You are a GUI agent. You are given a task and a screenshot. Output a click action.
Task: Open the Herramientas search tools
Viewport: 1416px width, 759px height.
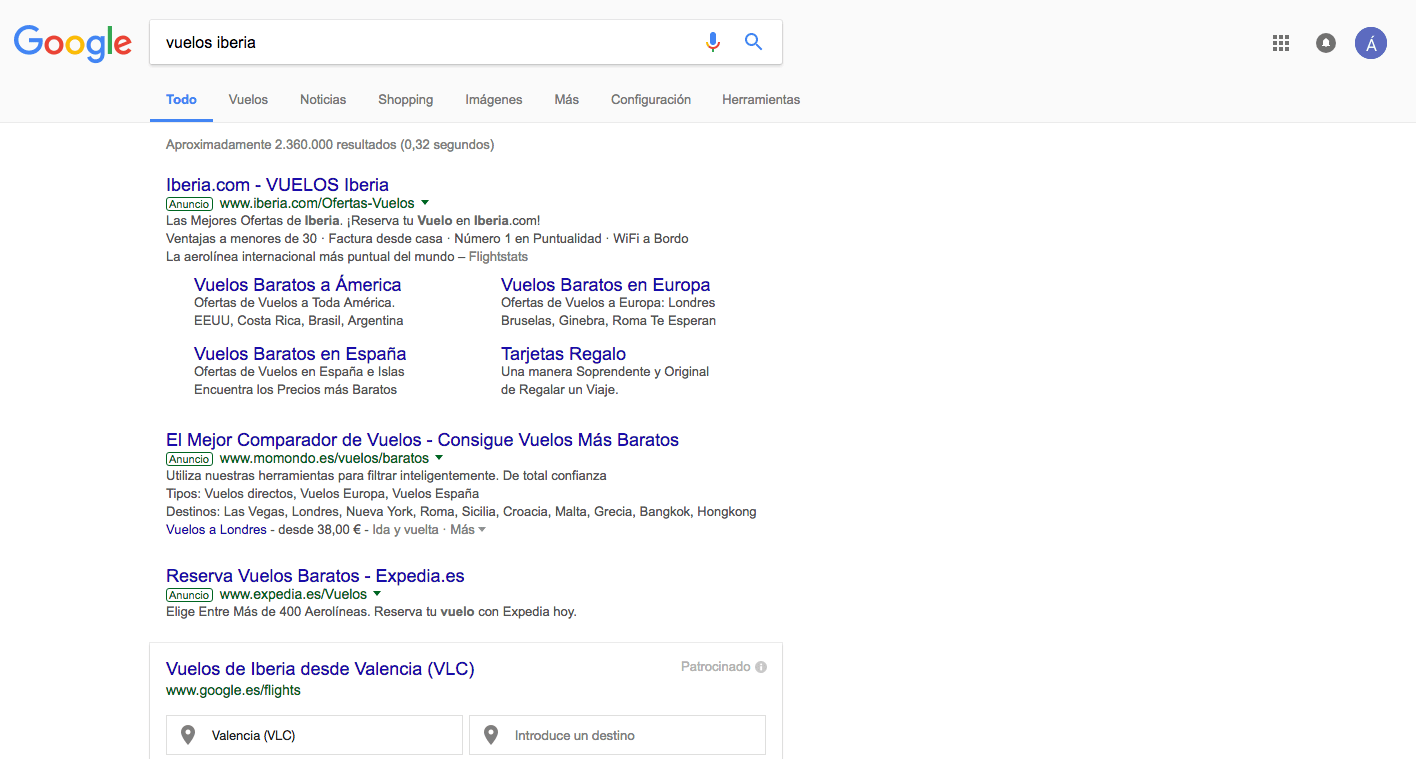[x=760, y=100]
